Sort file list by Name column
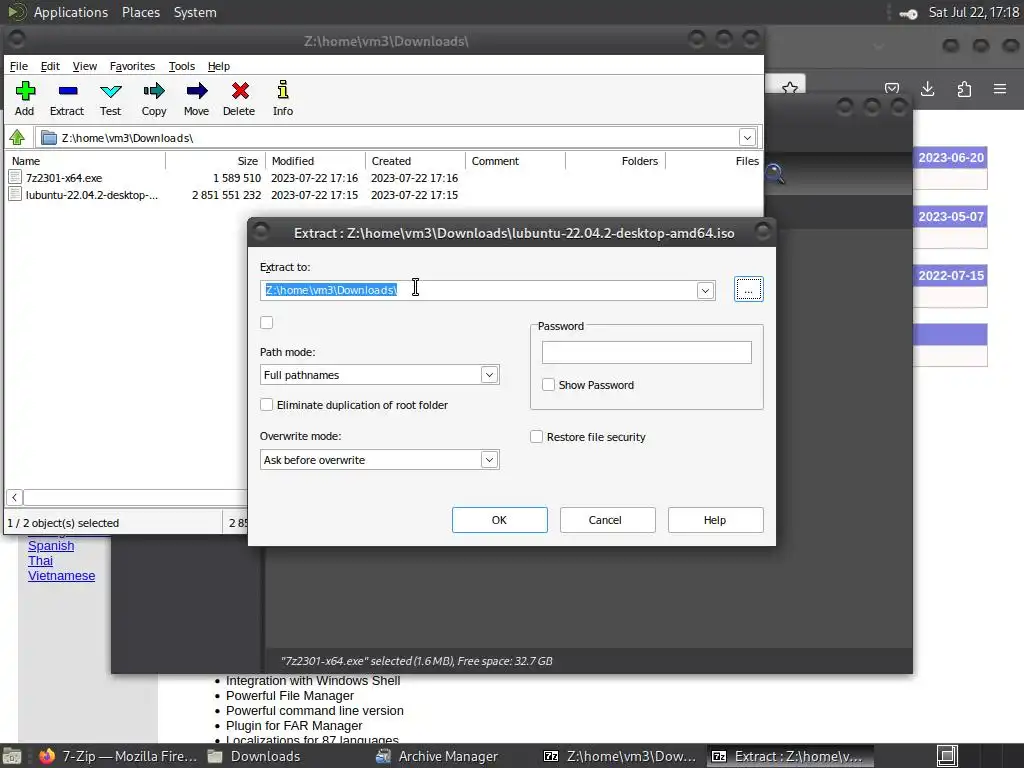Viewport: 1024px width, 768px height. (86, 161)
